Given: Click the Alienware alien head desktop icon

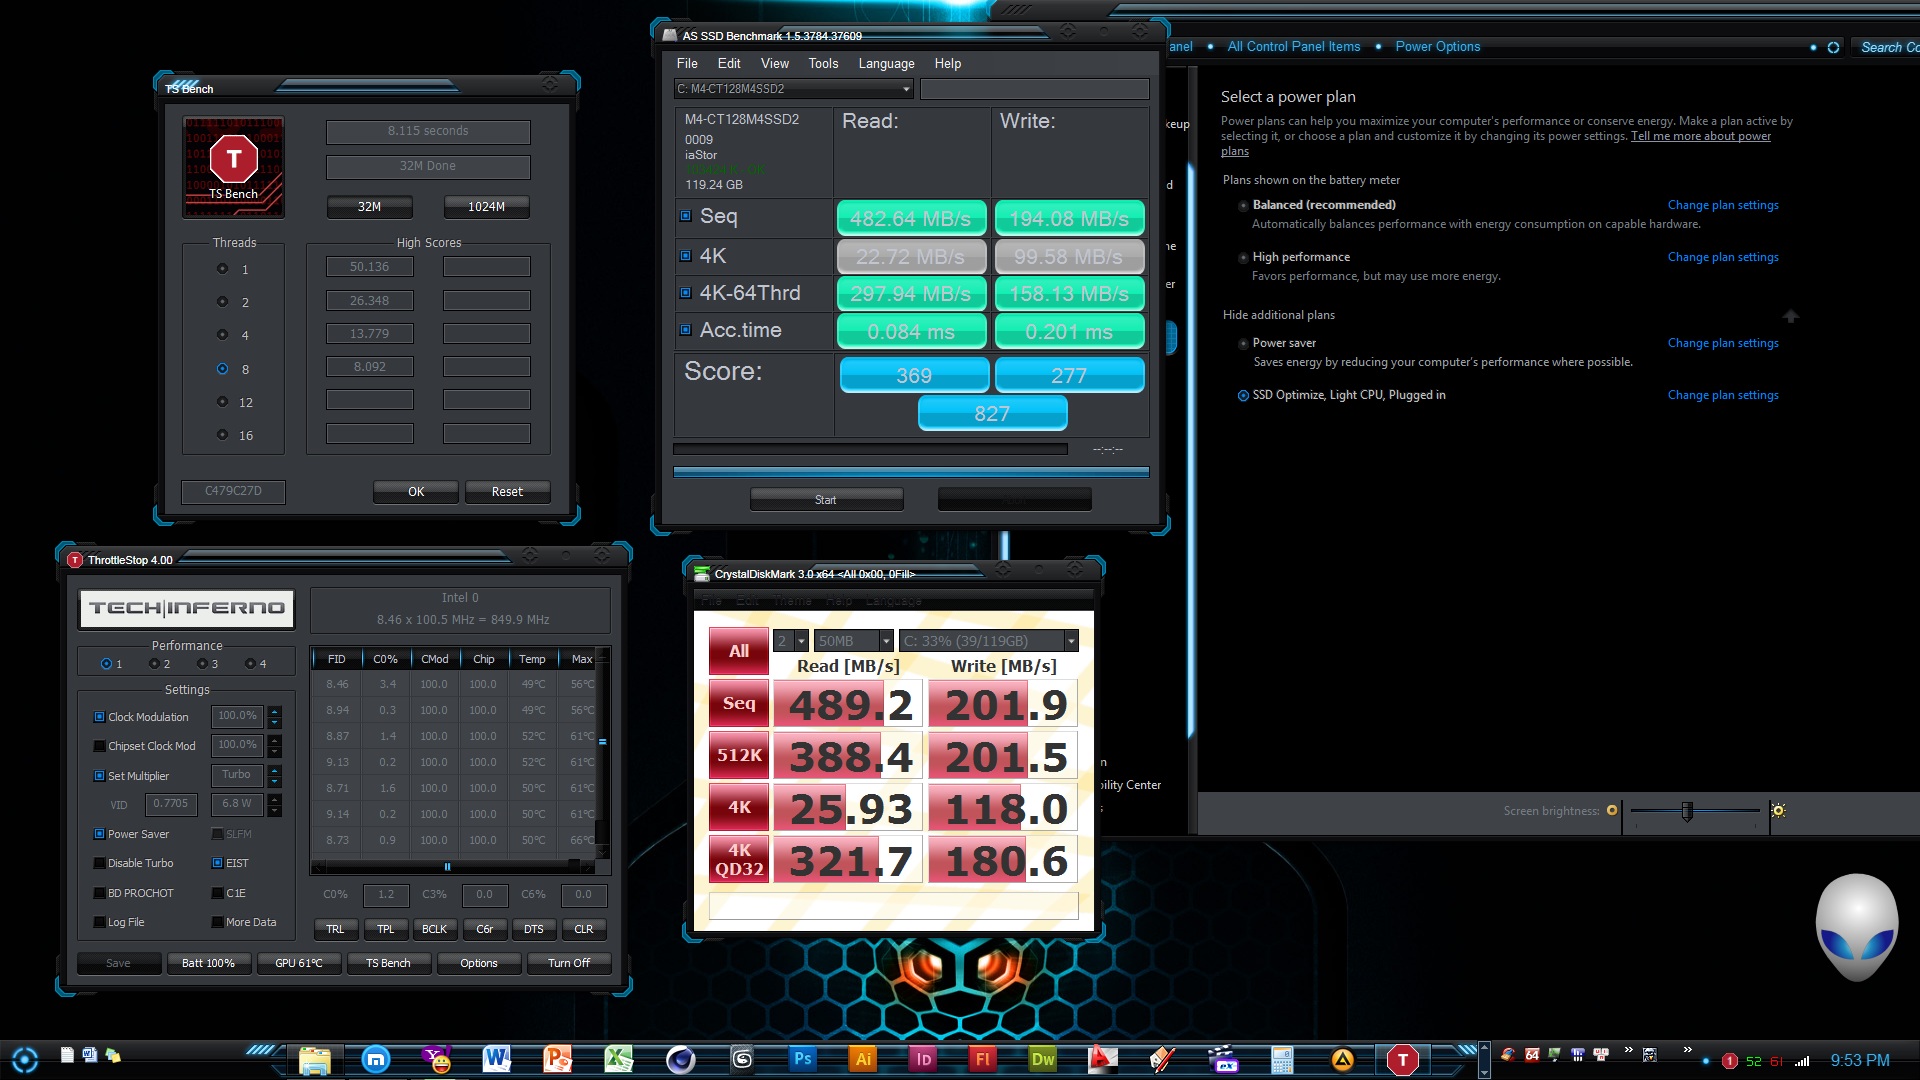Looking at the screenshot, I should tap(1857, 927).
